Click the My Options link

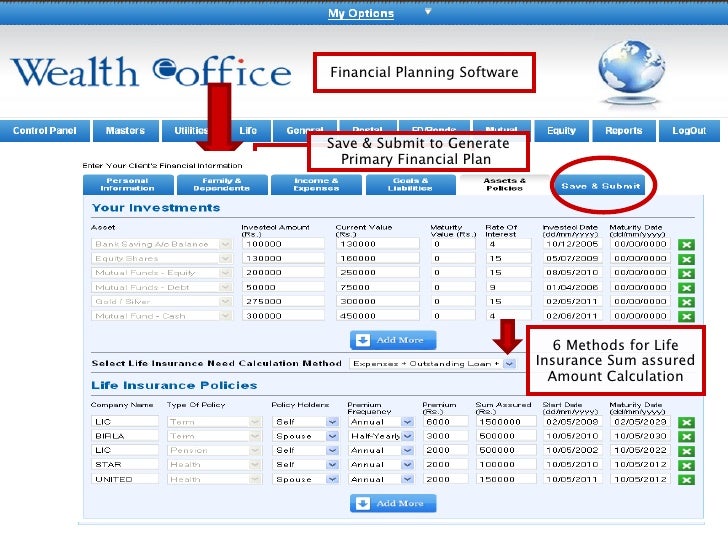pos(361,13)
